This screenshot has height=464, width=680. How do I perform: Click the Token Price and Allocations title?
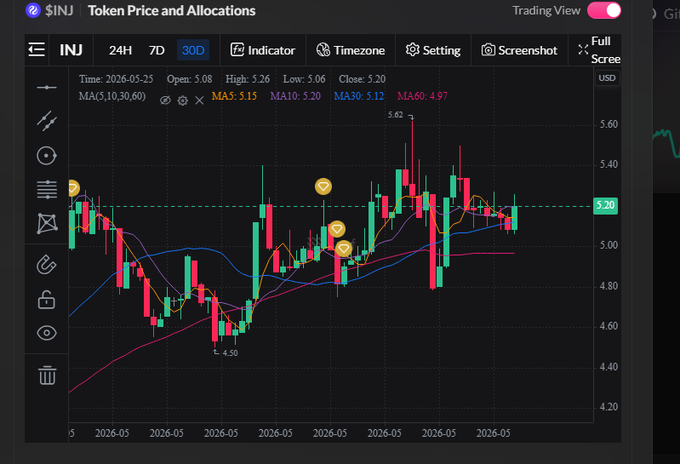point(172,10)
